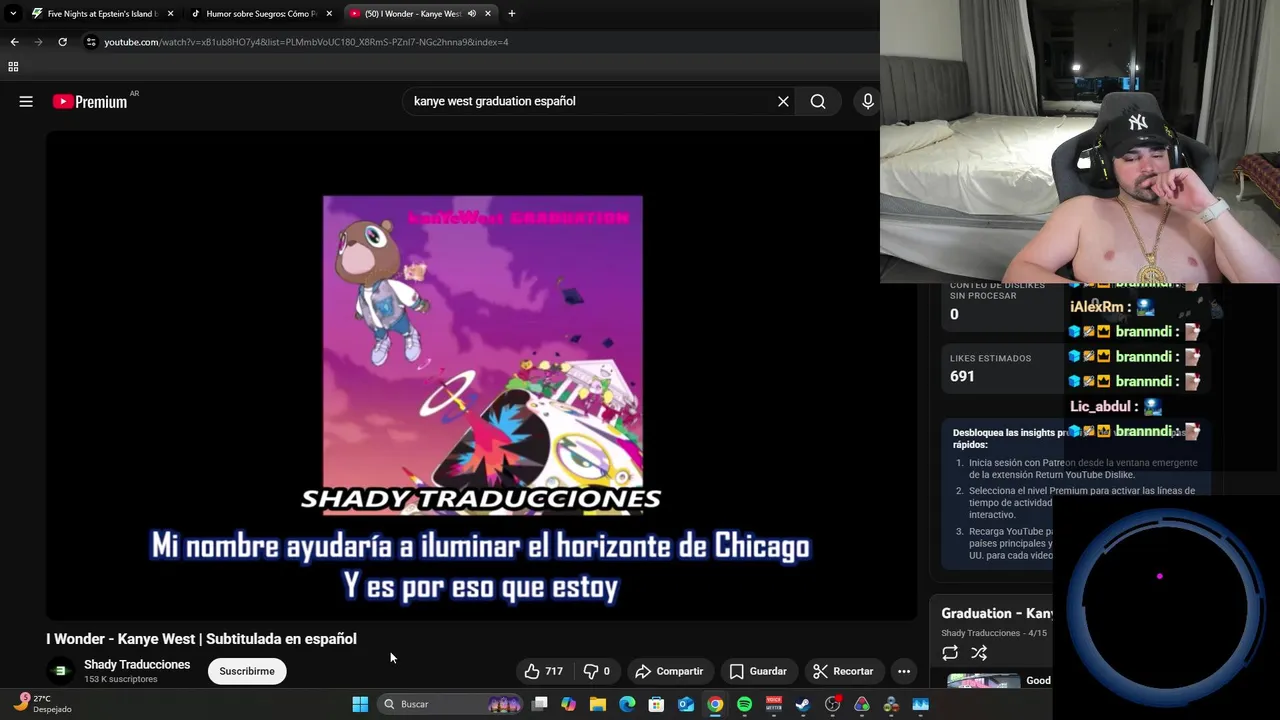
Task: Open the YouTube hamburger guide menu
Action: (26, 101)
